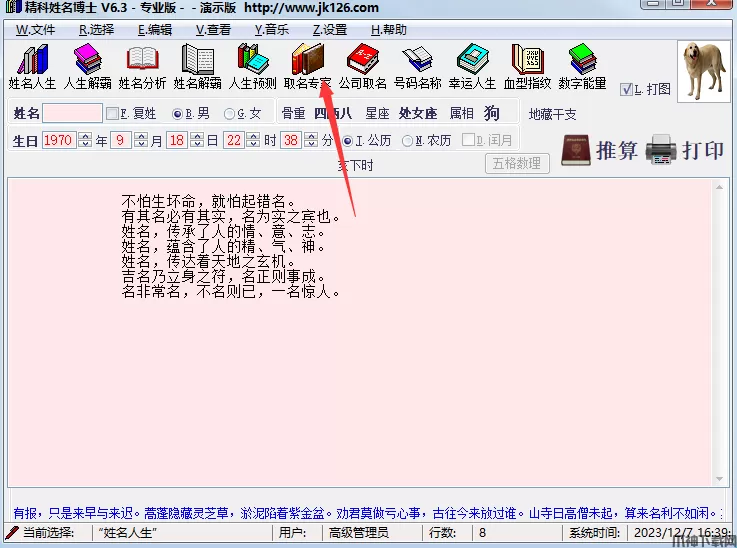Click the dog zodiac picture

[703, 71]
